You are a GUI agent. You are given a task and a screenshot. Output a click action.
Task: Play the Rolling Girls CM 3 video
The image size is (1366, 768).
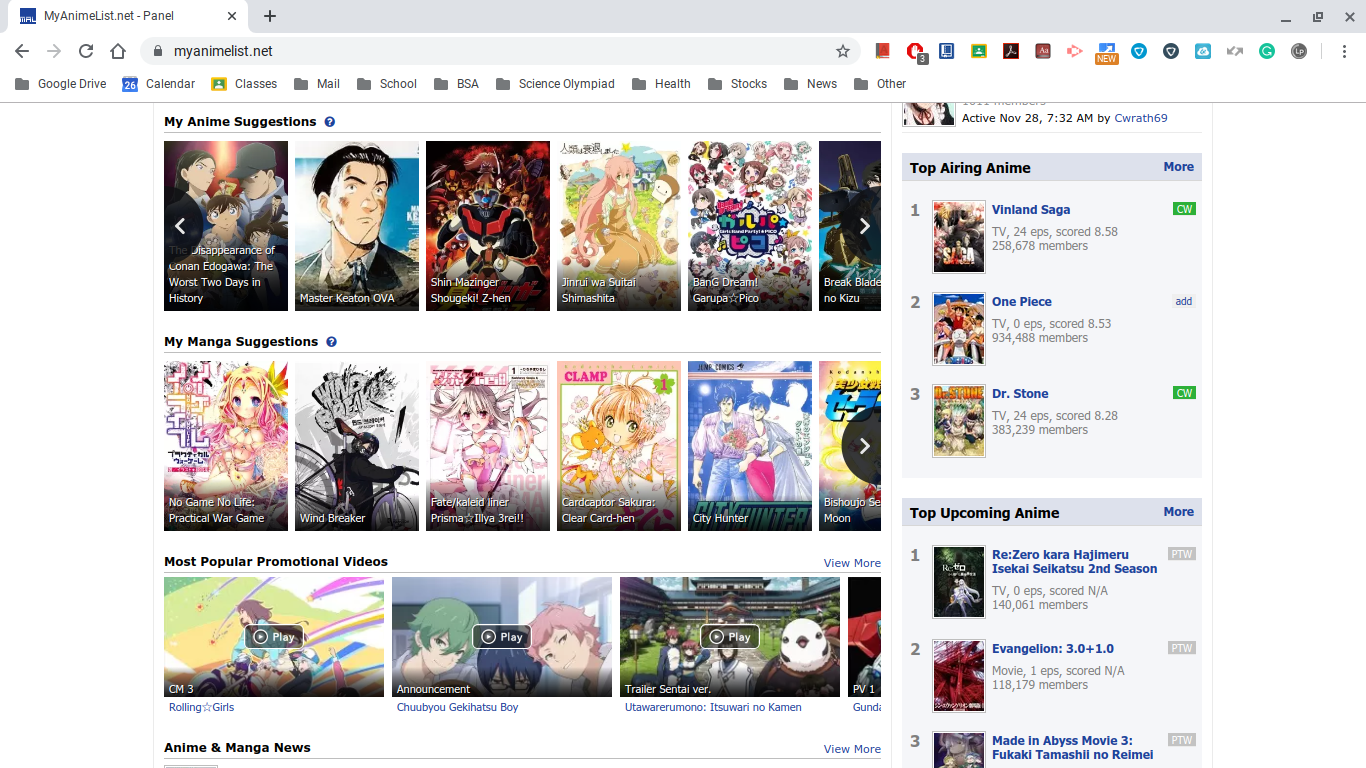click(x=274, y=637)
